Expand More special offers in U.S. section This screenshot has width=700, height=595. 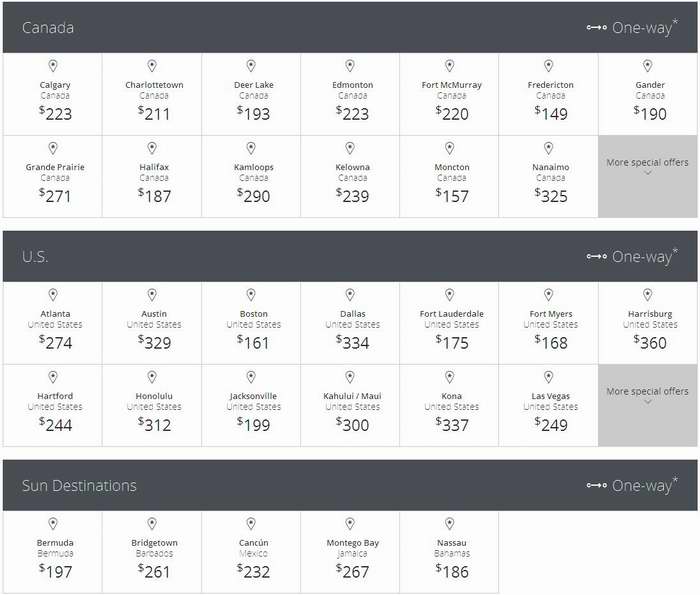click(647, 405)
